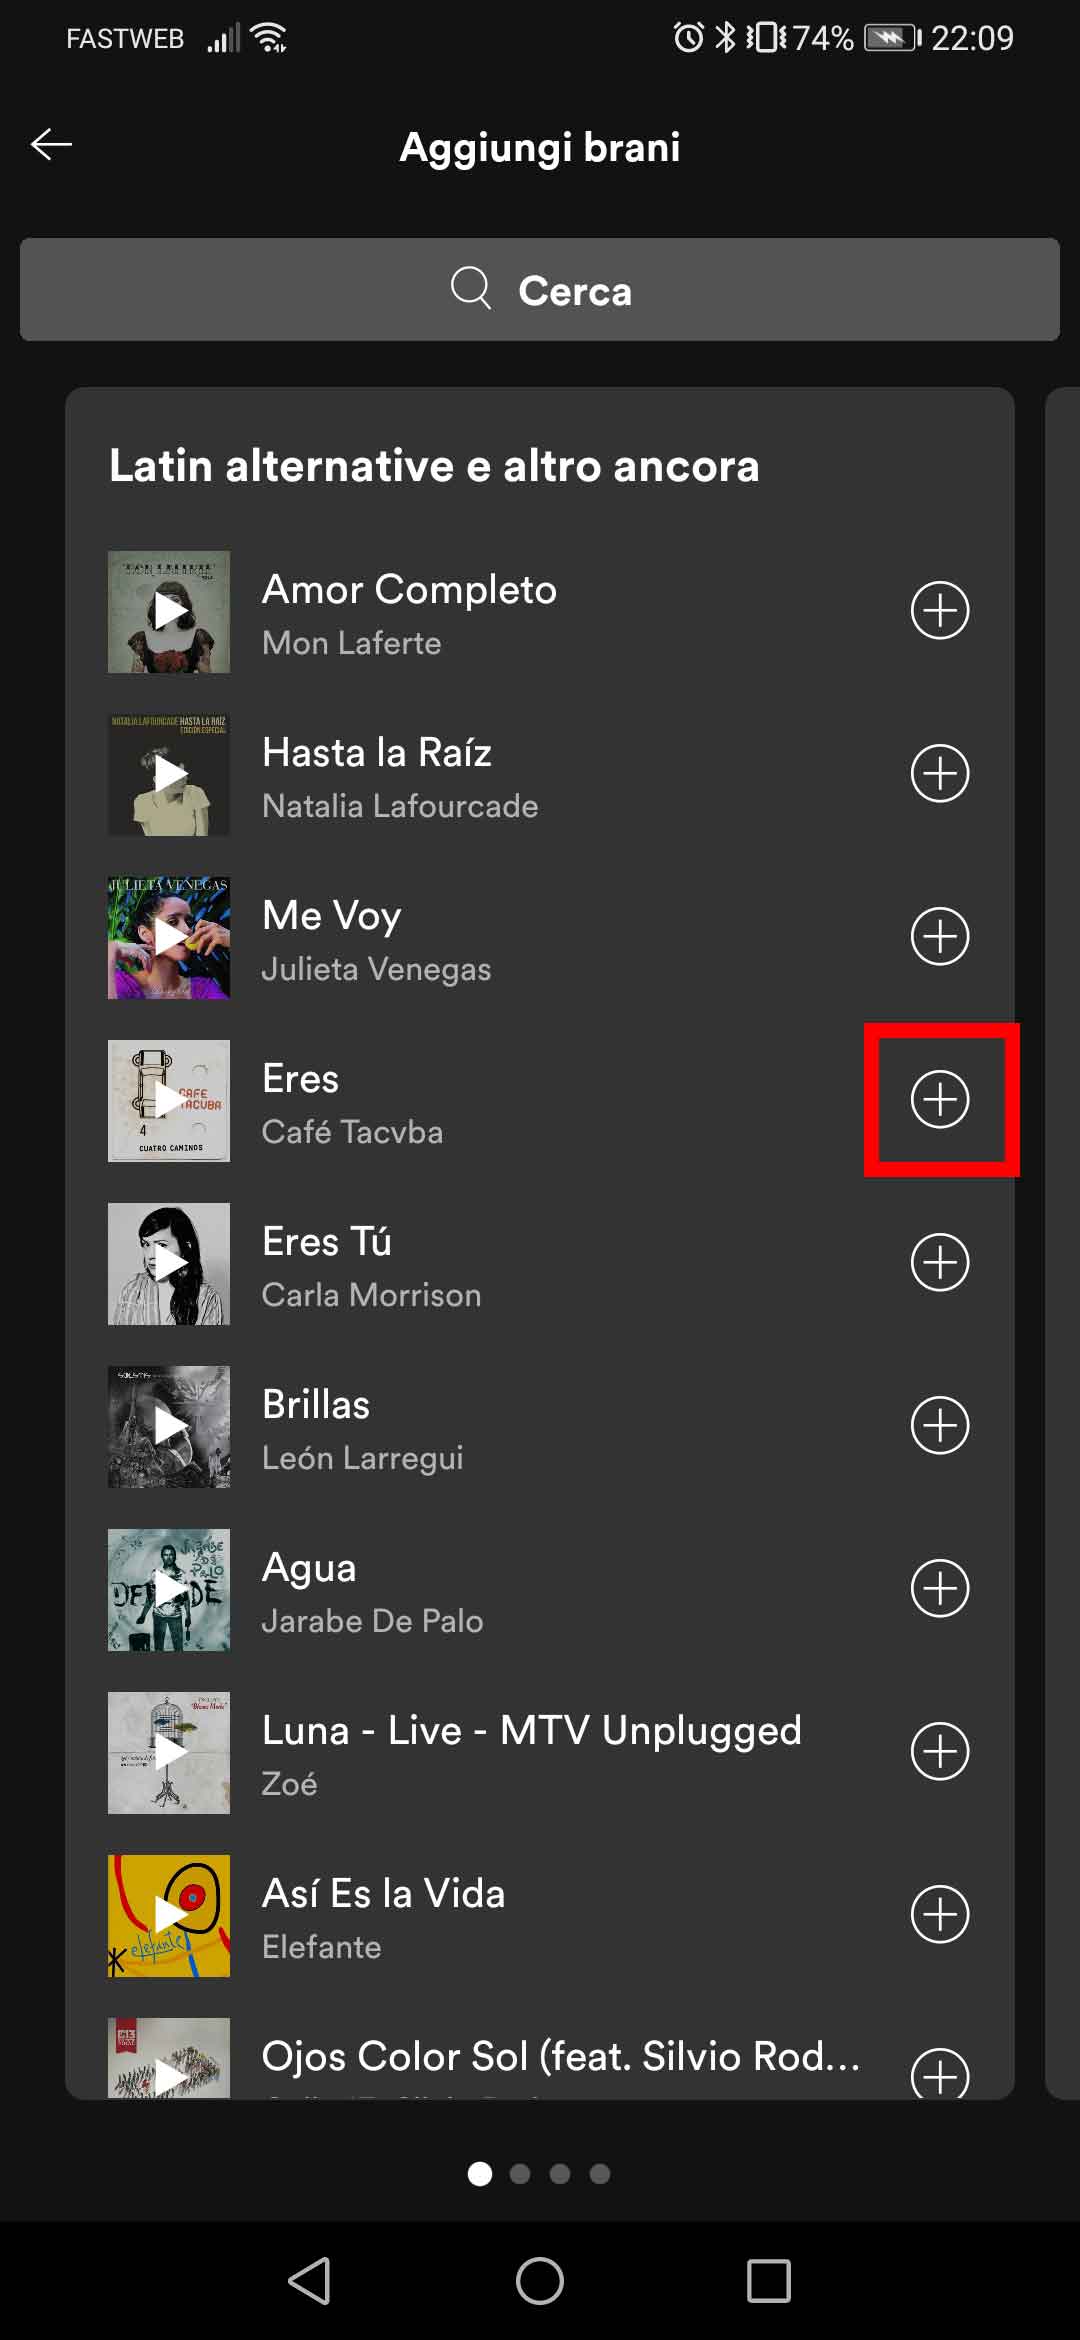Open Android recent apps square button
The width and height of the screenshot is (1080, 2340).
tap(768, 2281)
